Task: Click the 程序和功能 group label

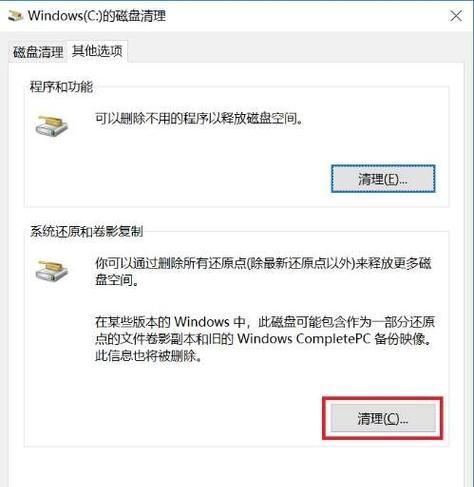Action: click(x=61, y=87)
